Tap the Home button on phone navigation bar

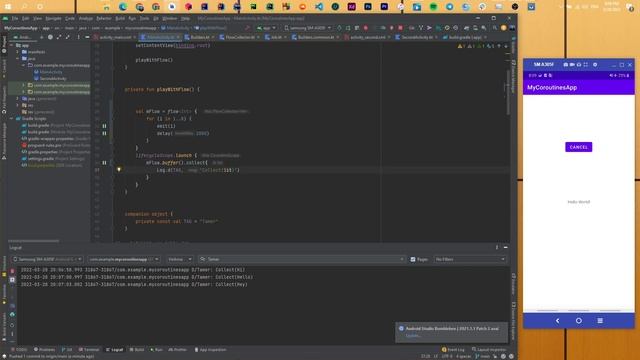579,321
